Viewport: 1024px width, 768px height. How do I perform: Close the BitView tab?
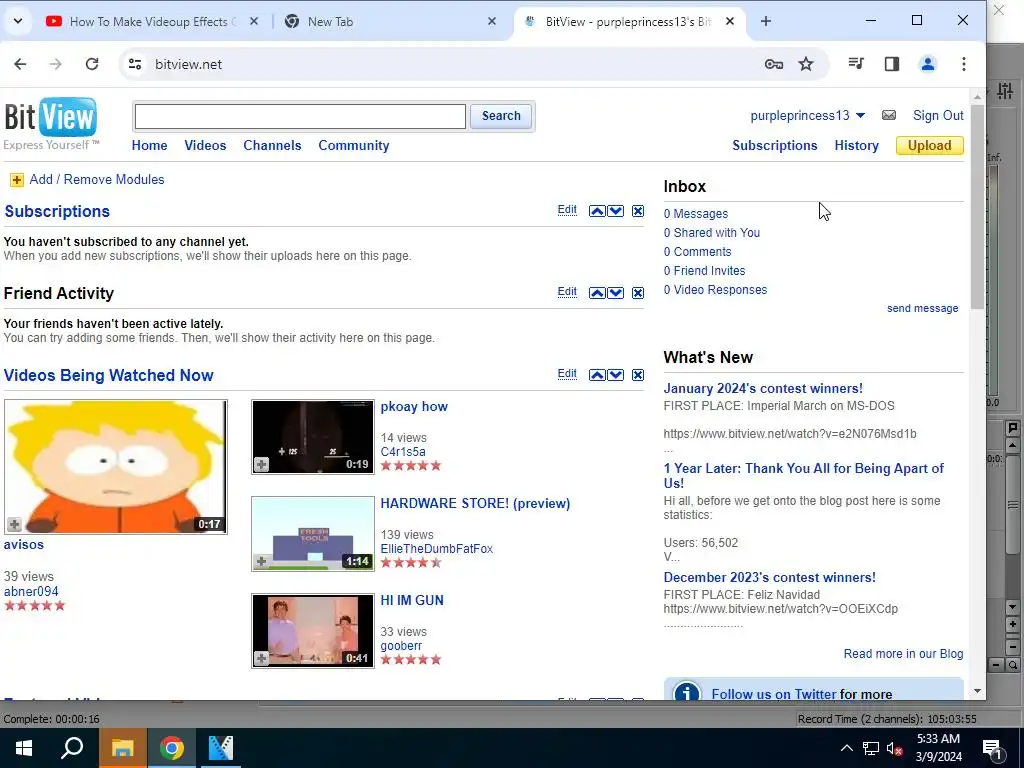(x=730, y=22)
